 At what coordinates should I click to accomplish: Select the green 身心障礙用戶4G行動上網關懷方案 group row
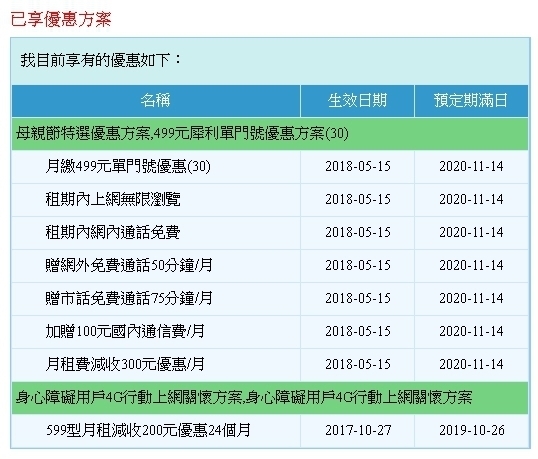tap(270, 398)
